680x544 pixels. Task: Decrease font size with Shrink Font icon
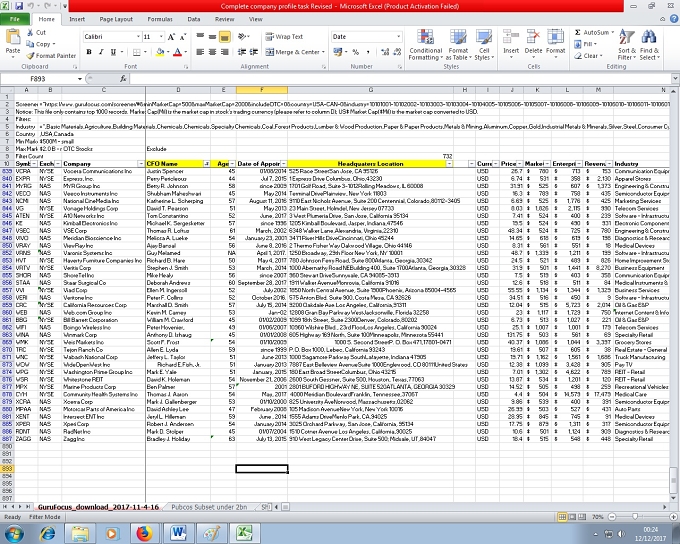tap(183, 37)
